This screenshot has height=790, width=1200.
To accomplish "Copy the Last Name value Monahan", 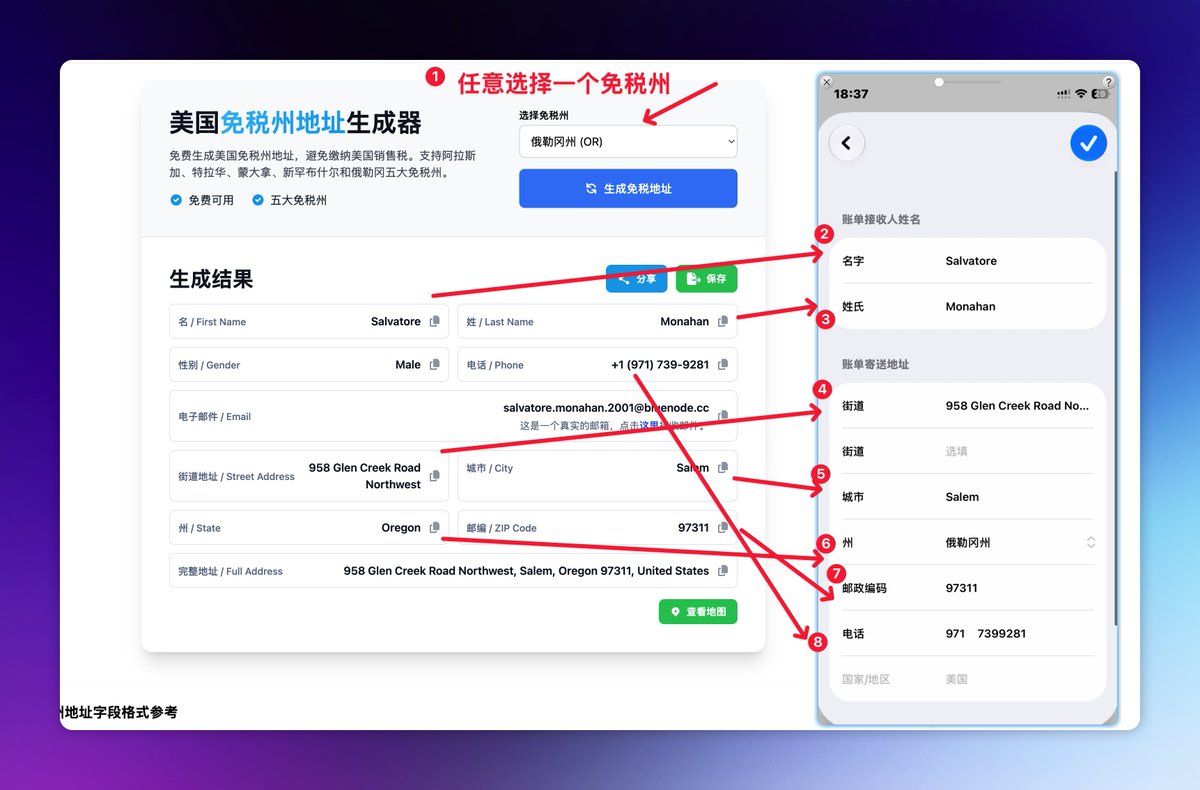I will 723,321.
